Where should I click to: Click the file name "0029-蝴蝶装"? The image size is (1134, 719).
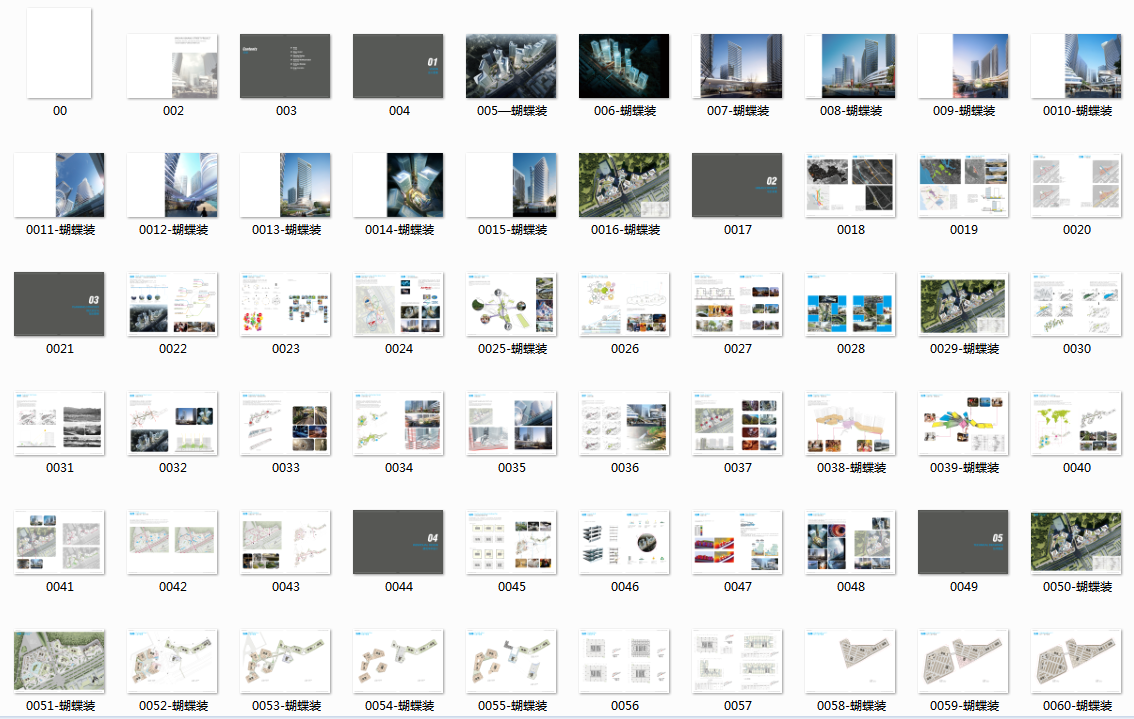(x=964, y=349)
